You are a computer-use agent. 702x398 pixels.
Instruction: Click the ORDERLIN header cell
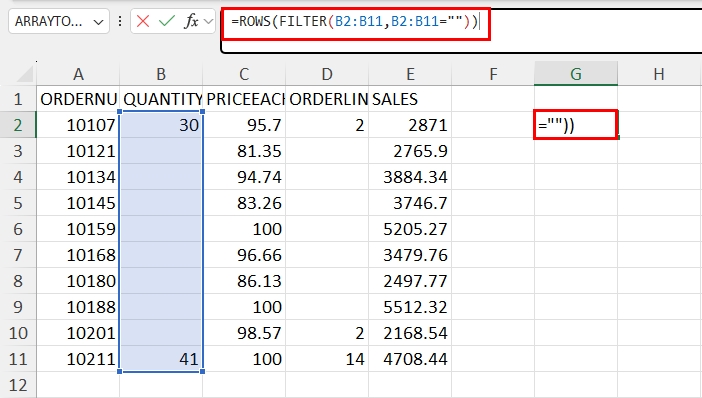pyautogui.click(x=327, y=99)
